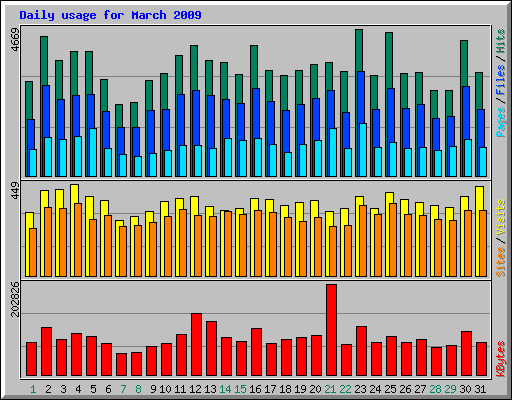Click the red KBytes bar for day 30
The width and height of the screenshot is (512, 400).
click(466, 354)
